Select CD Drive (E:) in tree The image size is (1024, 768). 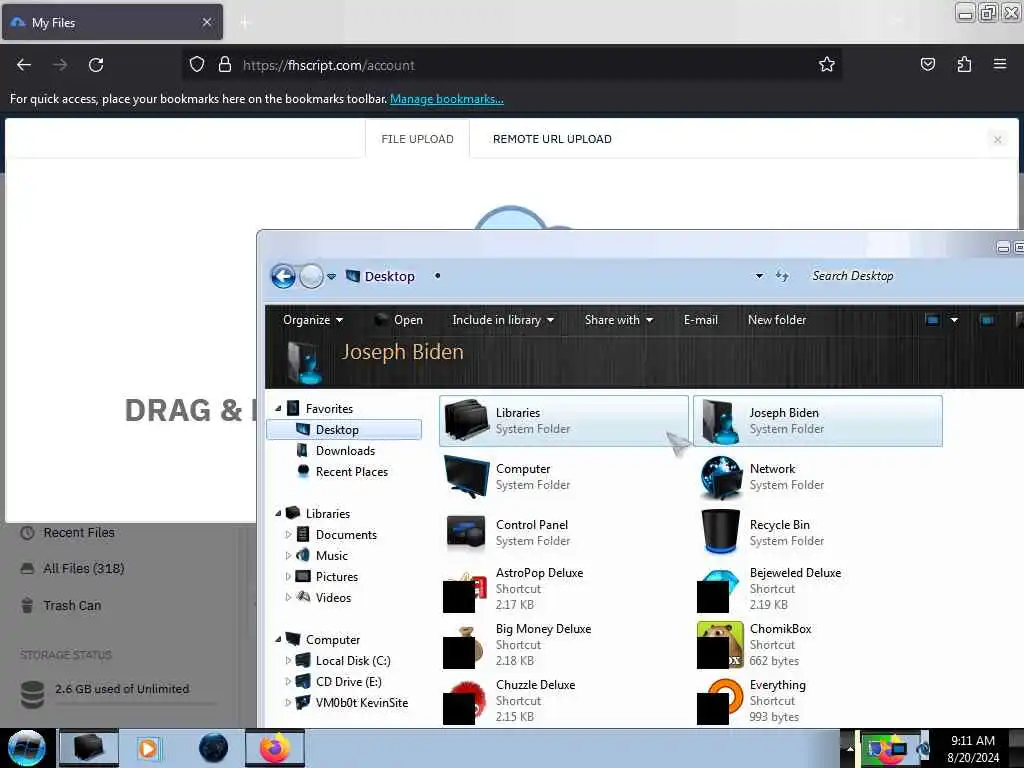(x=348, y=682)
